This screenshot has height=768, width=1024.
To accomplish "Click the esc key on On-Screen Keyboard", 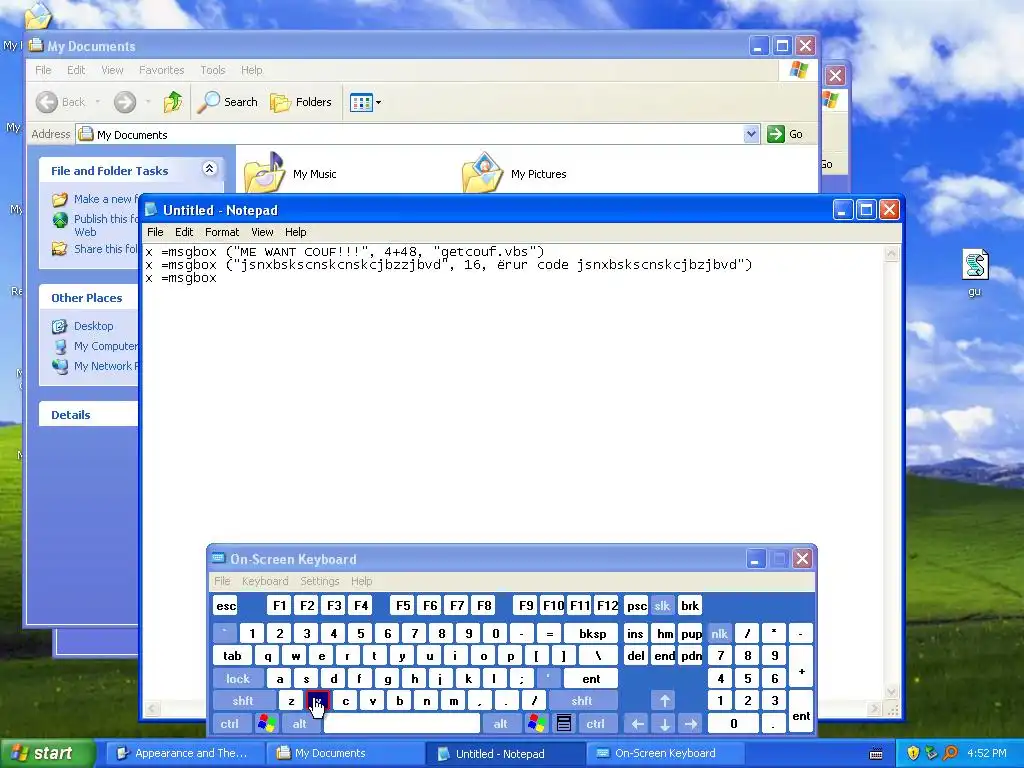I will [226, 606].
